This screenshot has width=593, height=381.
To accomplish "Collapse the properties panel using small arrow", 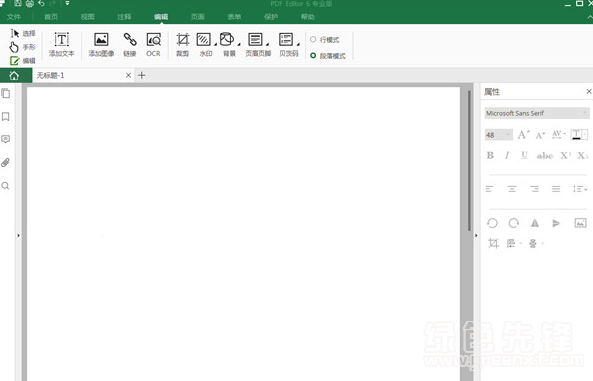I will tap(476, 235).
